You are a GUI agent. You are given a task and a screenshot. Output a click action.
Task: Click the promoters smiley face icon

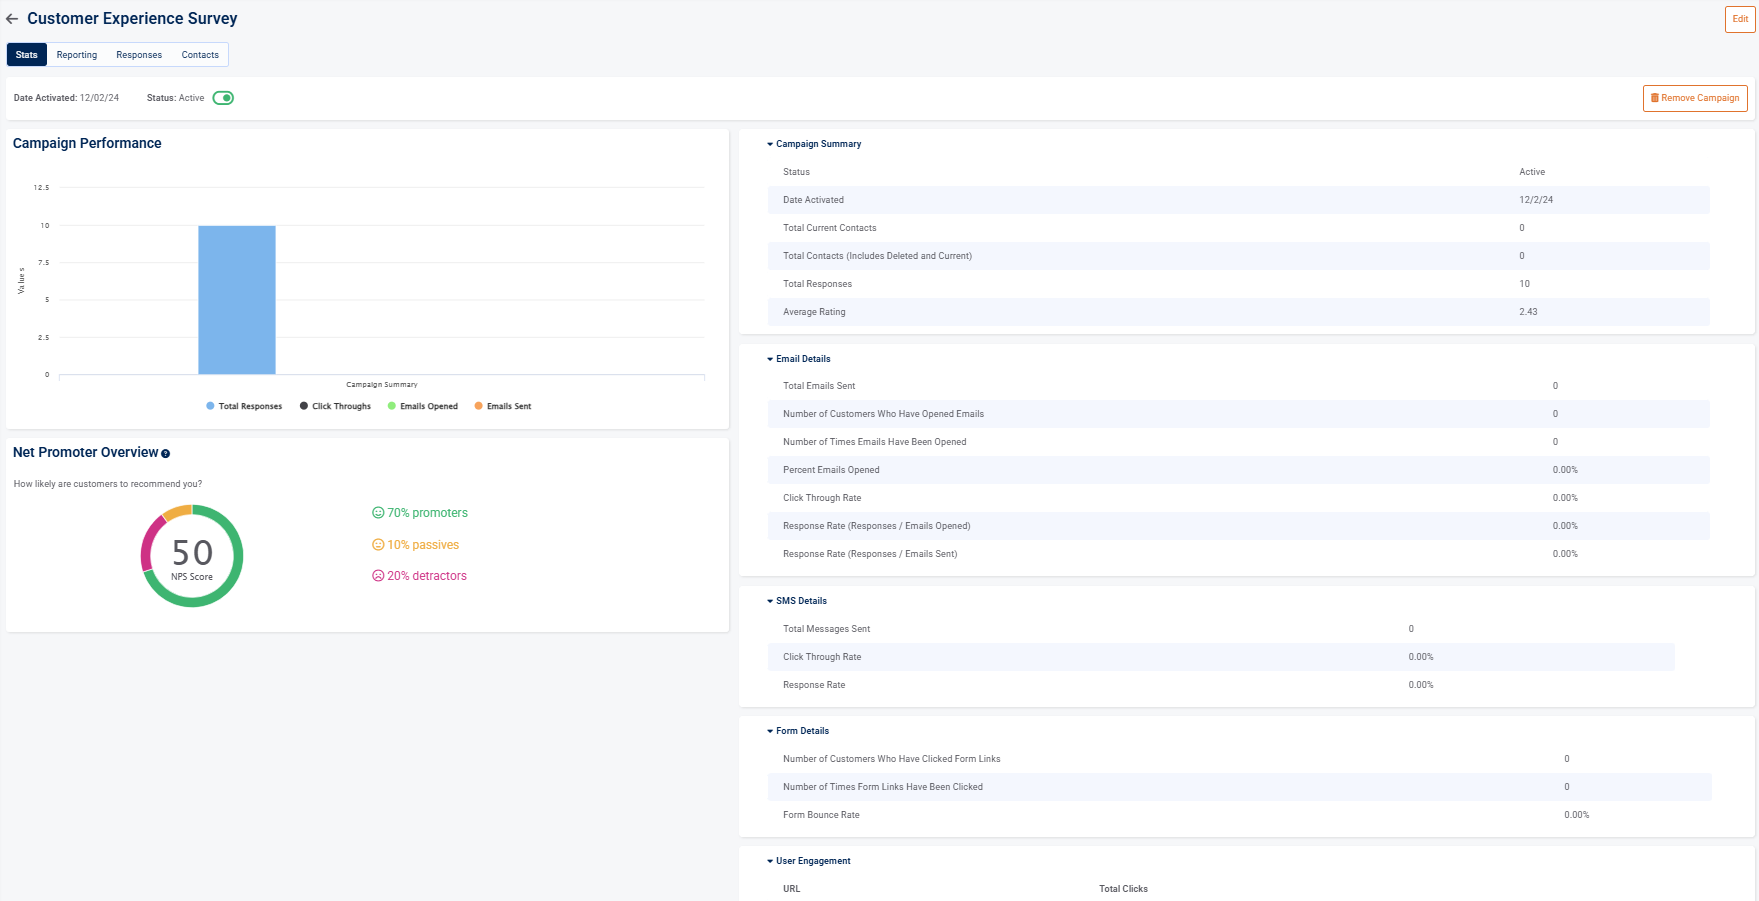coord(378,513)
